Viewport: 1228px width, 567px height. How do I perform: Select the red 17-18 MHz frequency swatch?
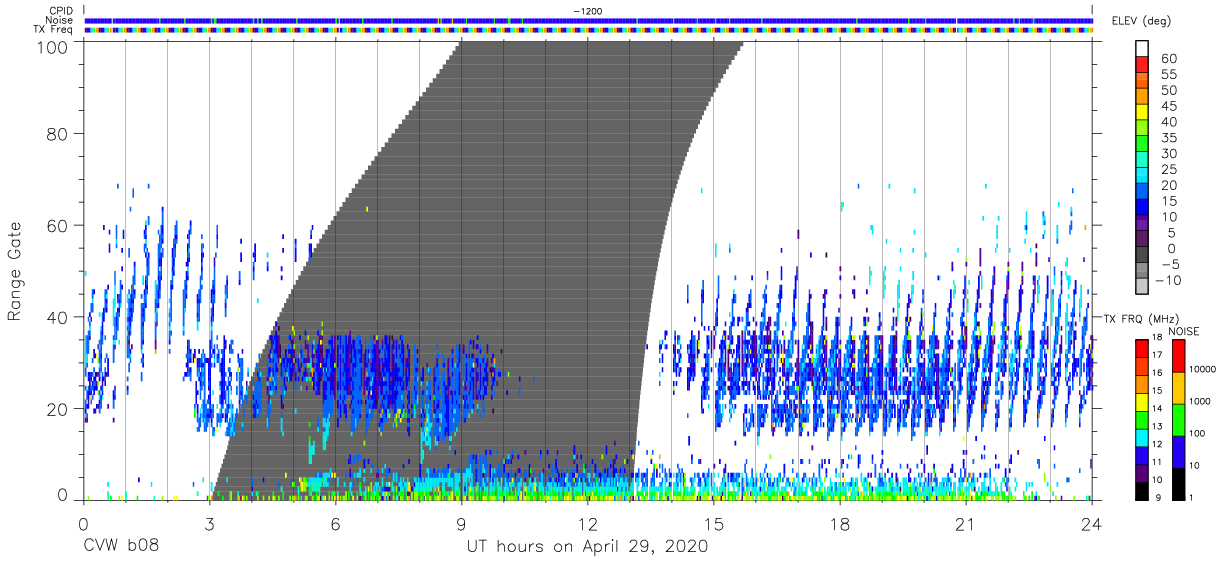point(1143,347)
